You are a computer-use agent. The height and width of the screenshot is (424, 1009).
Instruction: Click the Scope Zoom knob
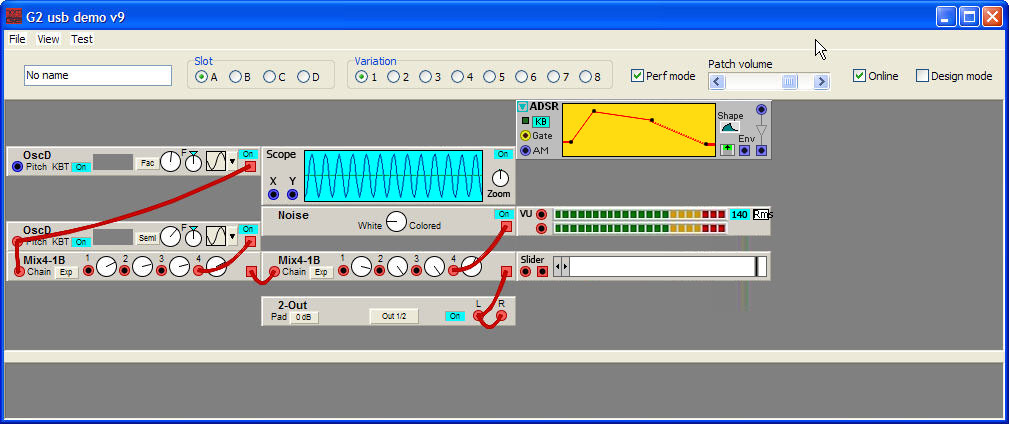pos(500,177)
